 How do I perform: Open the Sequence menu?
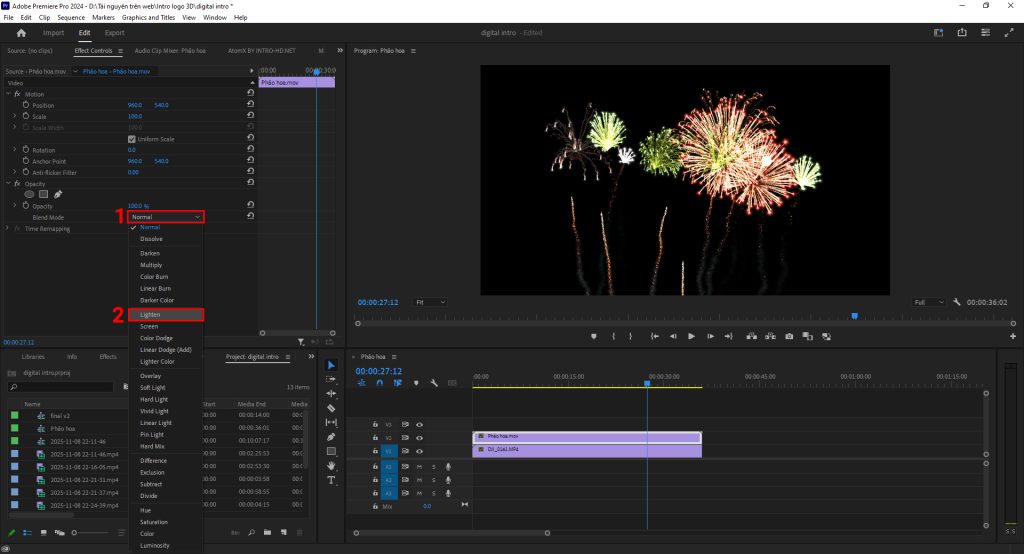click(71, 17)
